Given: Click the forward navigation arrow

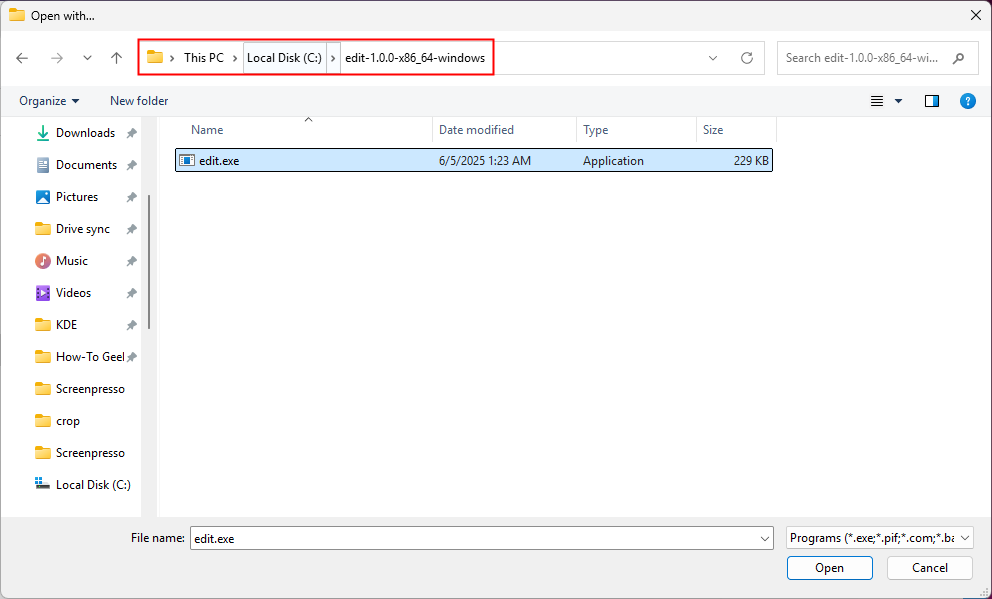Looking at the screenshot, I should (x=57, y=58).
